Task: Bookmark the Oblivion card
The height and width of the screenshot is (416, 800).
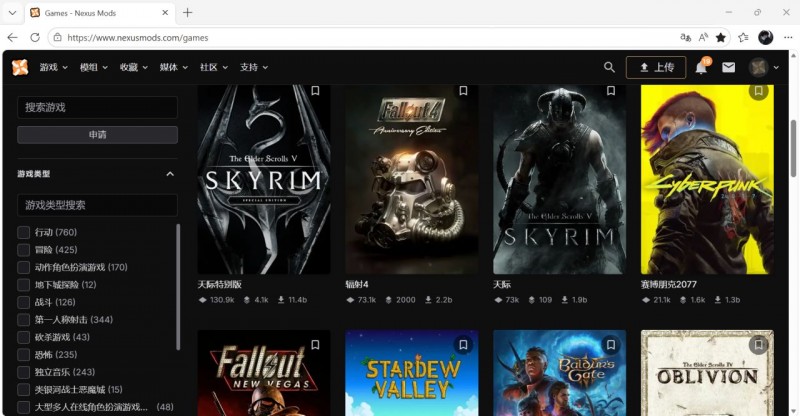Action: click(759, 345)
